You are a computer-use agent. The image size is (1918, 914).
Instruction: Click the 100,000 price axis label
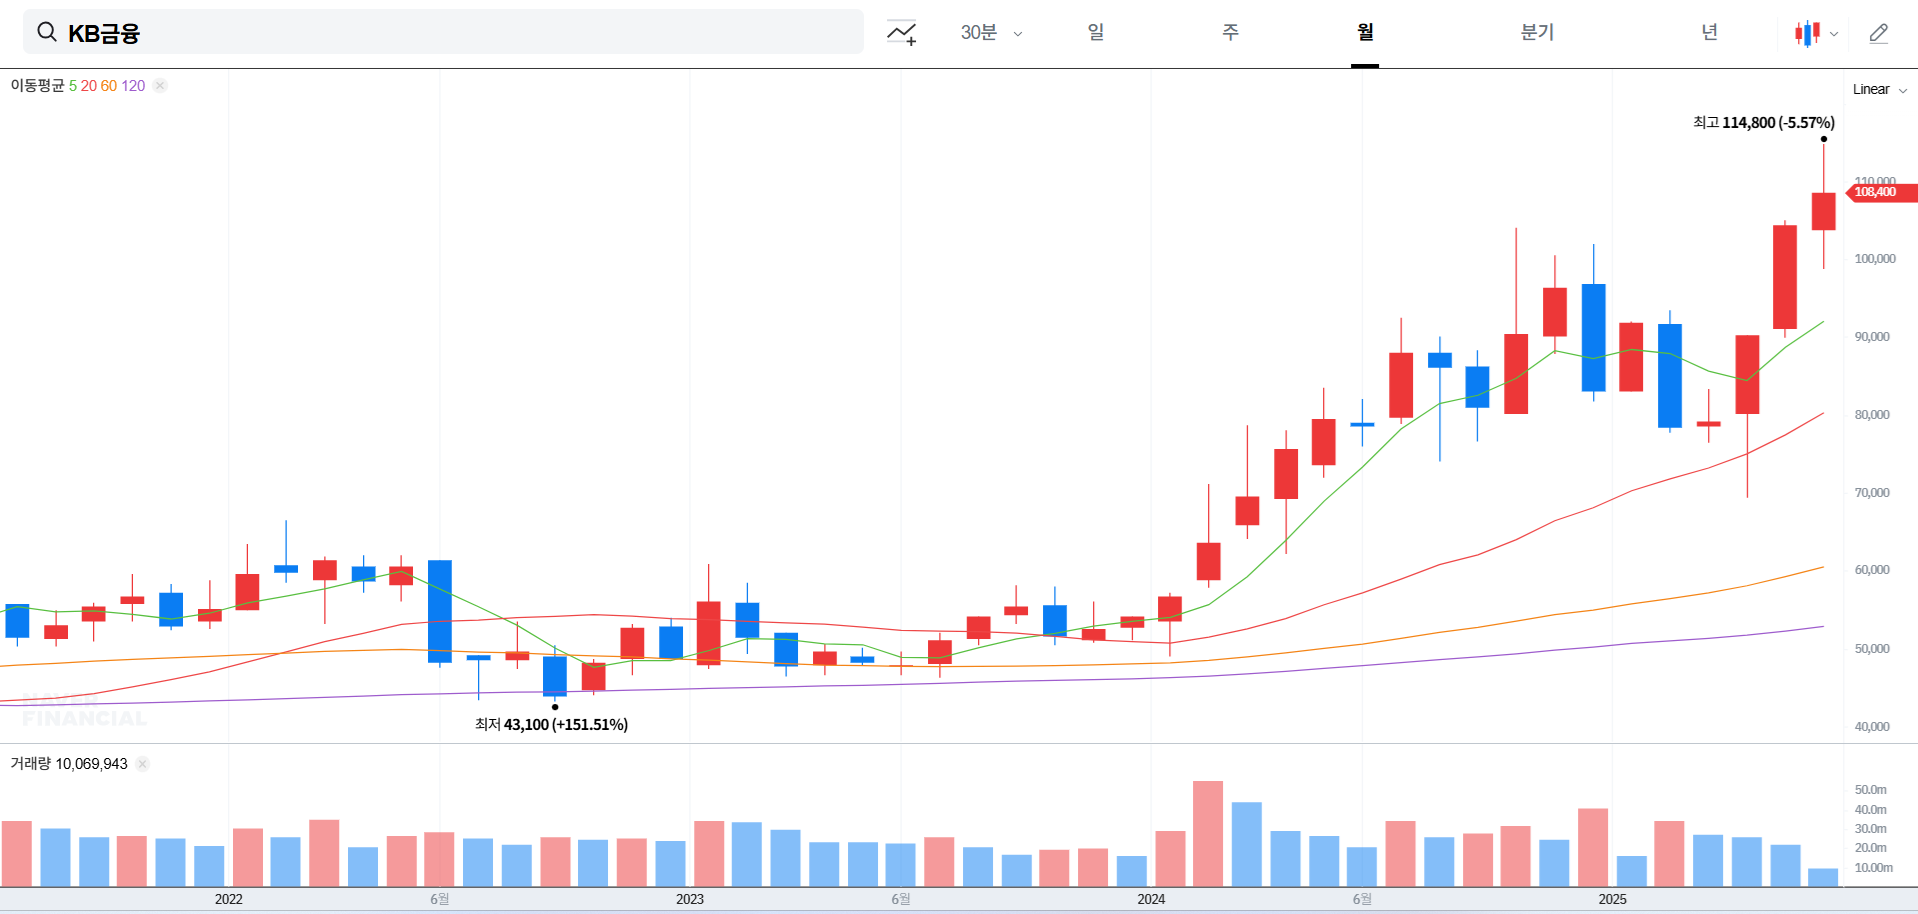pos(1875,259)
